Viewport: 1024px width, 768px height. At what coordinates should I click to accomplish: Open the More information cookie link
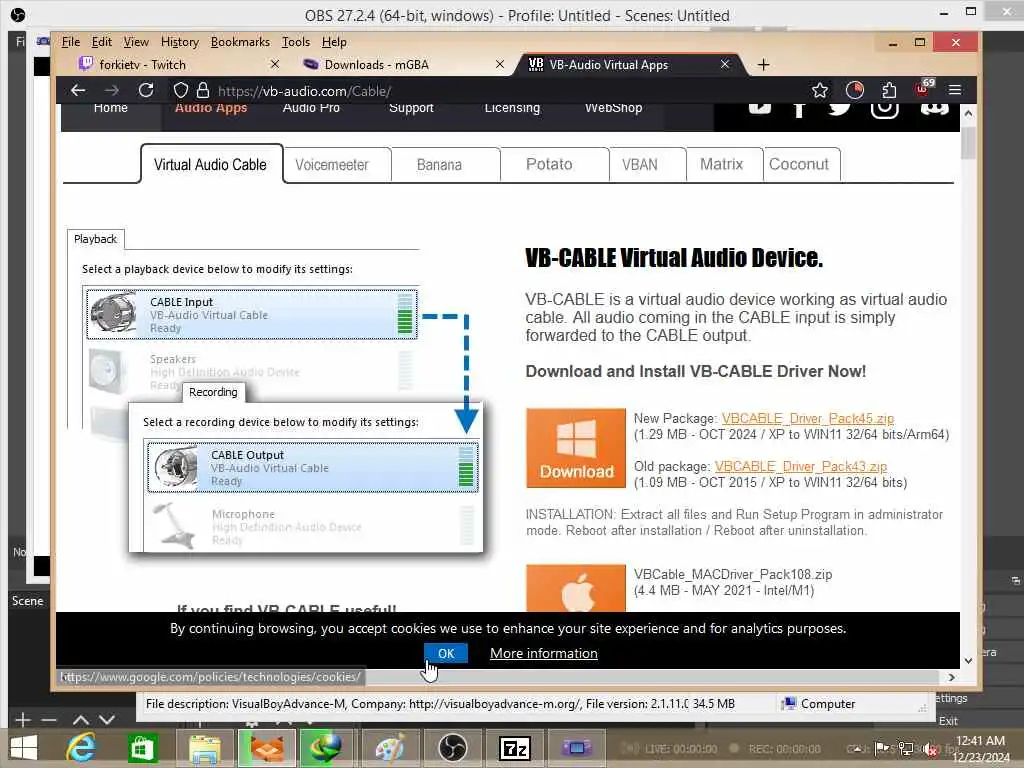(543, 653)
